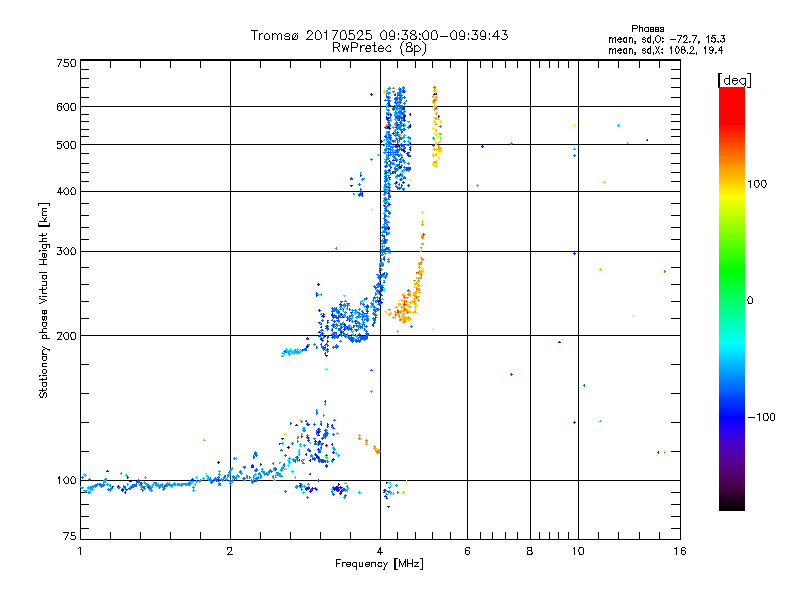
Task: Click the x-axis tick label '4'
Action: pyautogui.click(x=380, y=551)
